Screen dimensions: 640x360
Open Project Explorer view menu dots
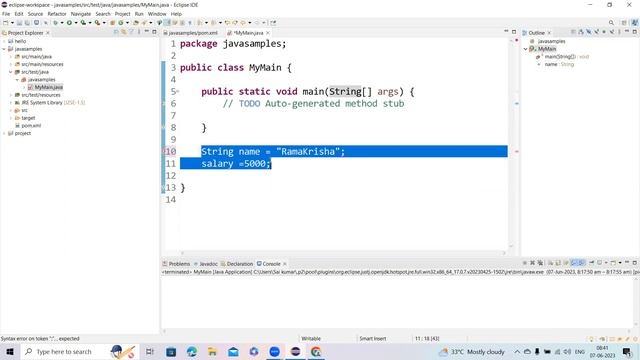click(x=138, y=32)
